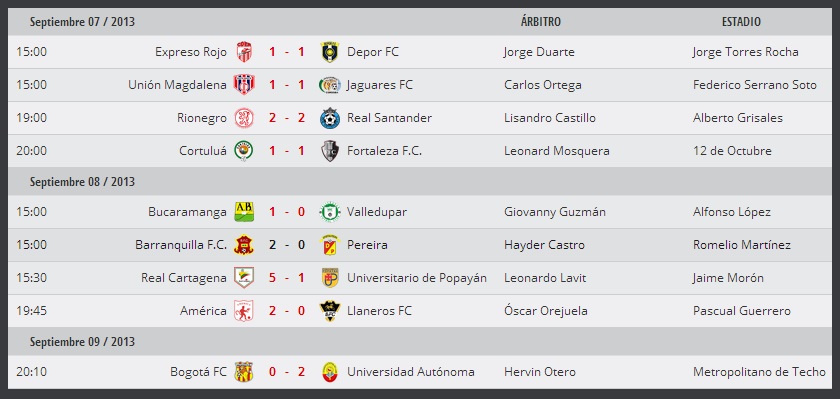
Task: Click the Jaguares FC team name
Action: (x=380, y=85)
